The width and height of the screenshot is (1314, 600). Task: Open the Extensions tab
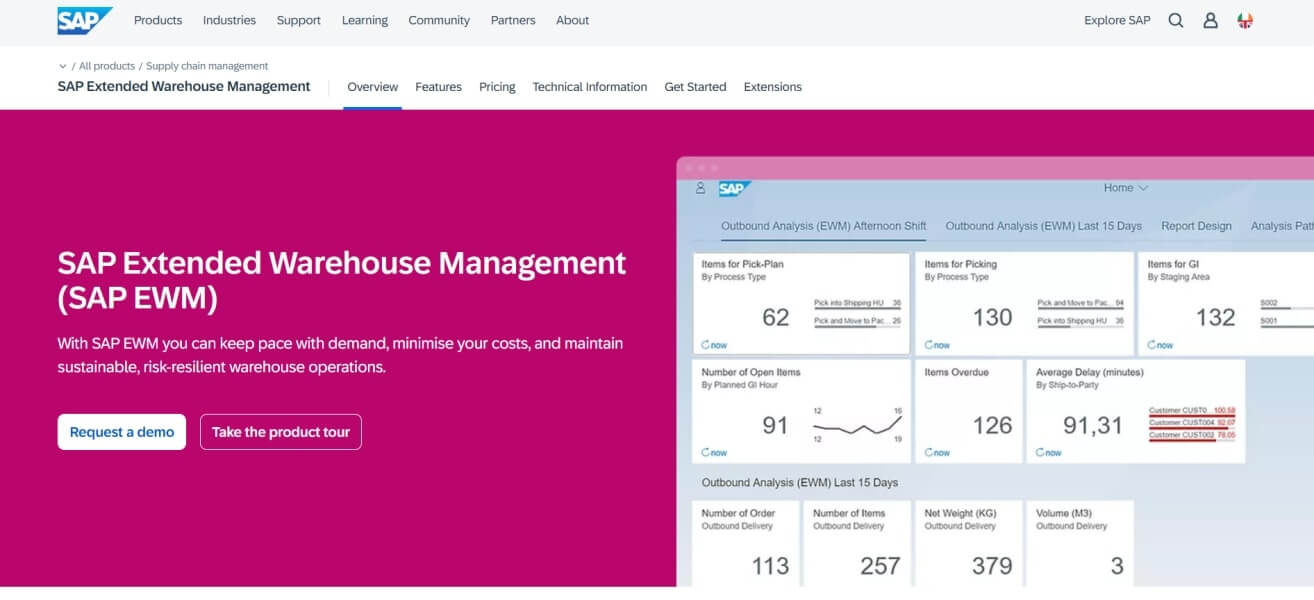[x=773, y=87]
